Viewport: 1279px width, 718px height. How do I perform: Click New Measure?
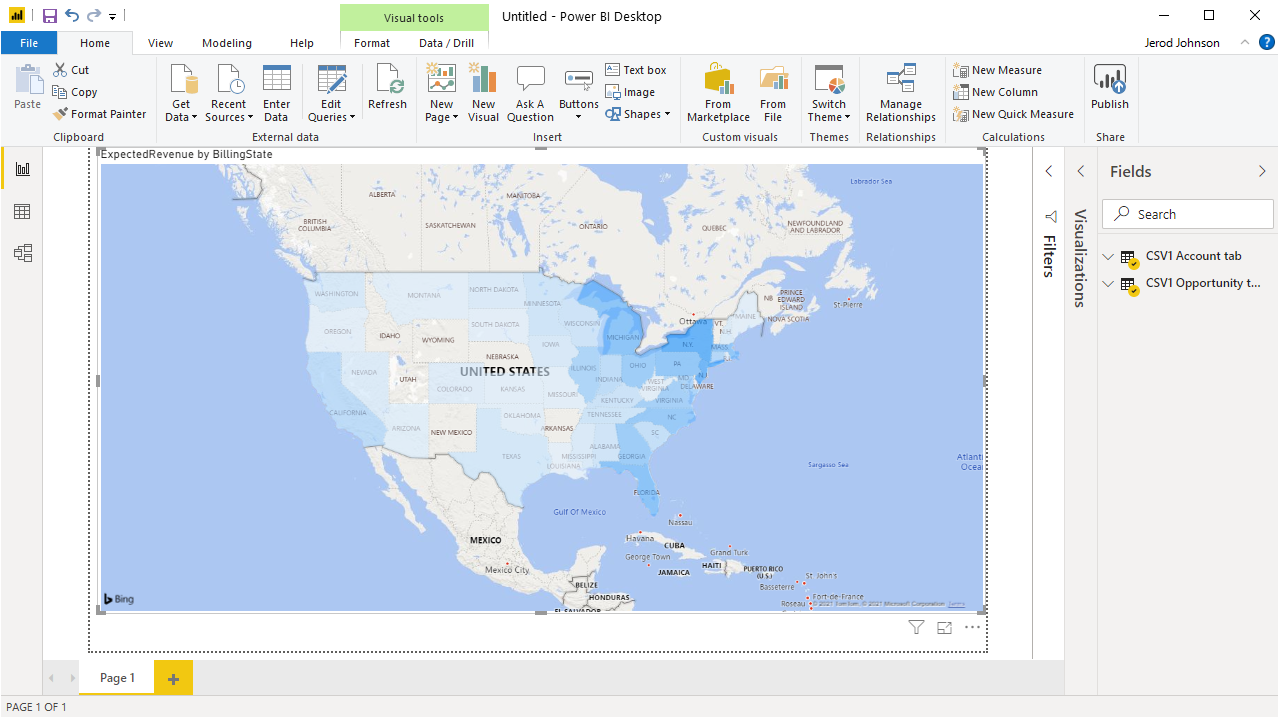coord(998,70)
